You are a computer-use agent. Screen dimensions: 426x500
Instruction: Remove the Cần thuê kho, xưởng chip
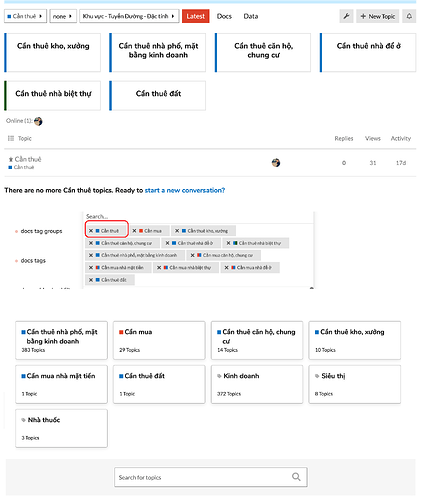[177, 231]
